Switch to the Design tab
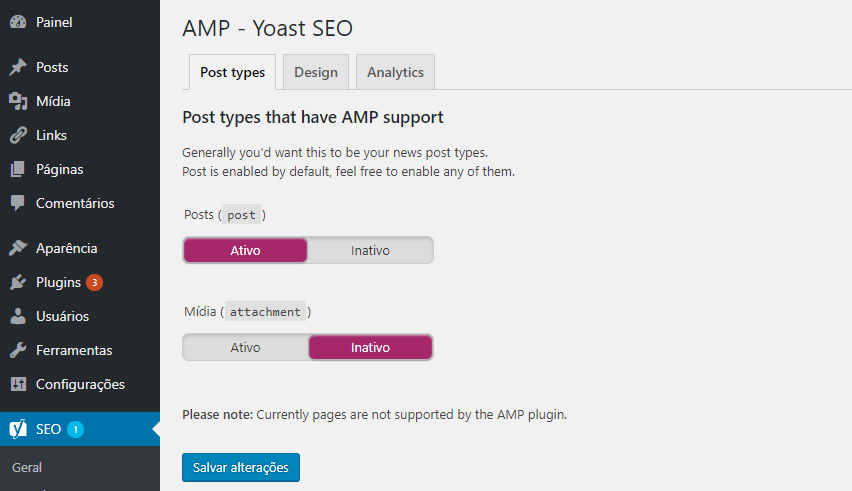The image size is (852, 491). pyautogui.click(x=316, y=72)
